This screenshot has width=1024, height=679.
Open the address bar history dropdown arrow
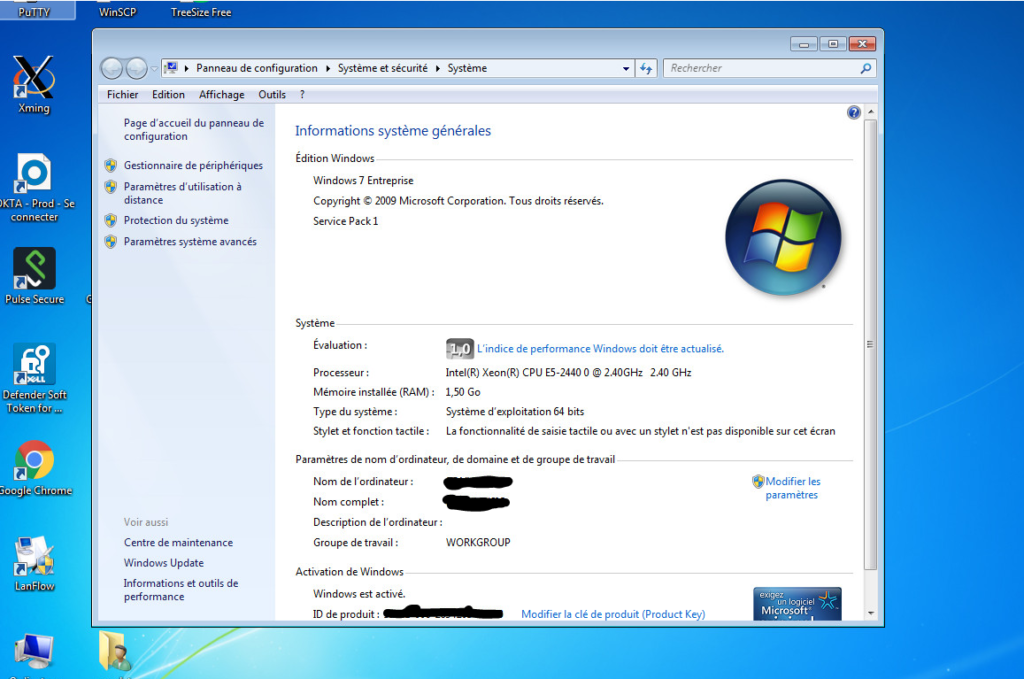626,68
